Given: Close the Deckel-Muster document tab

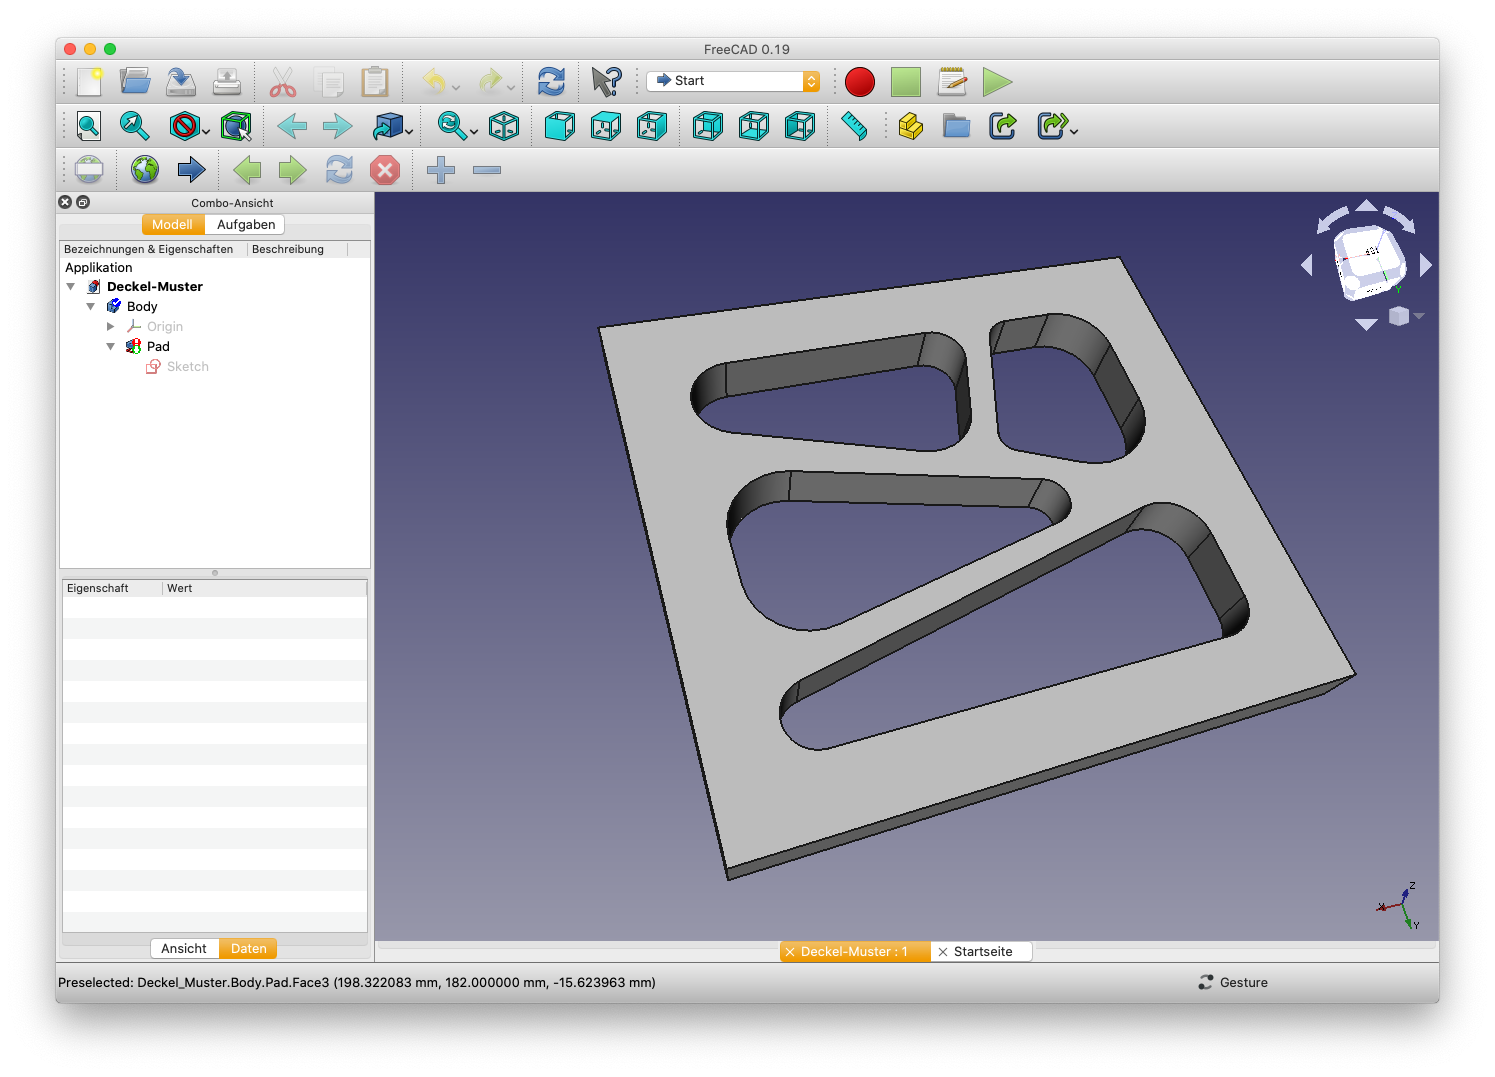Looking at the screenshot, I should 790,952.
